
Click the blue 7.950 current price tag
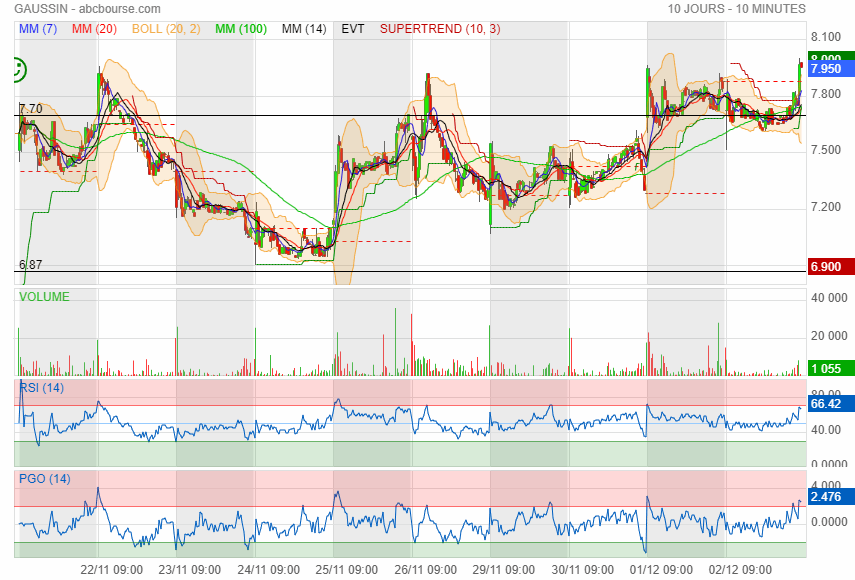tap(831, 69)
